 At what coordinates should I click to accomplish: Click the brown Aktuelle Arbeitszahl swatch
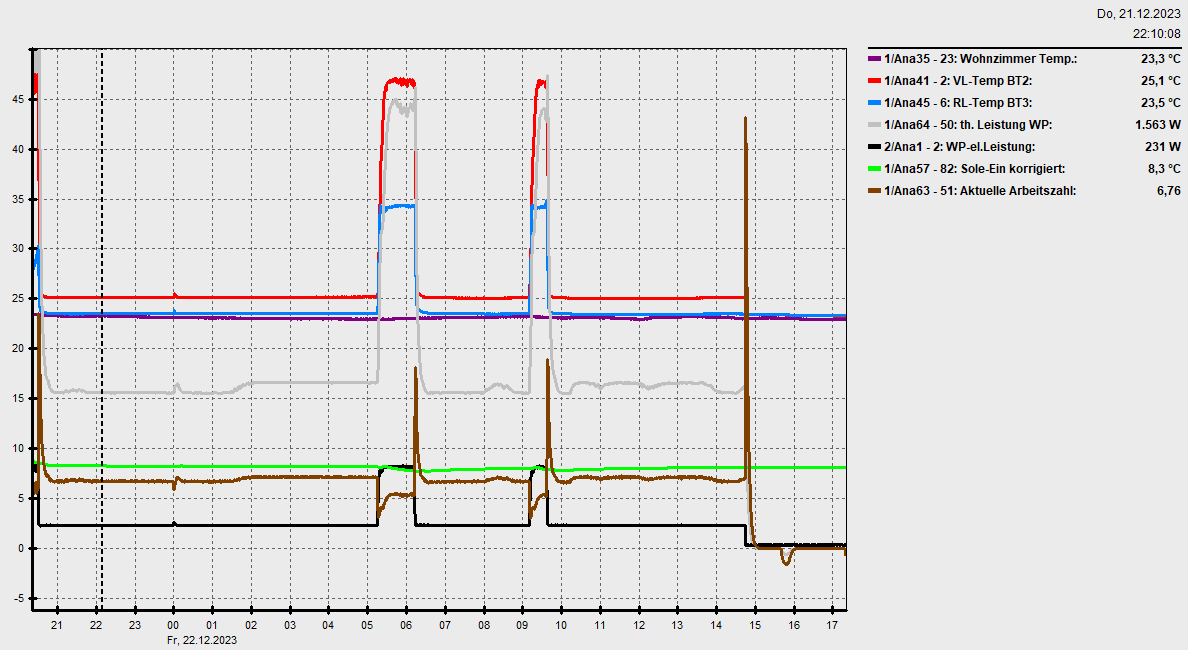click(x=875, y=191)
